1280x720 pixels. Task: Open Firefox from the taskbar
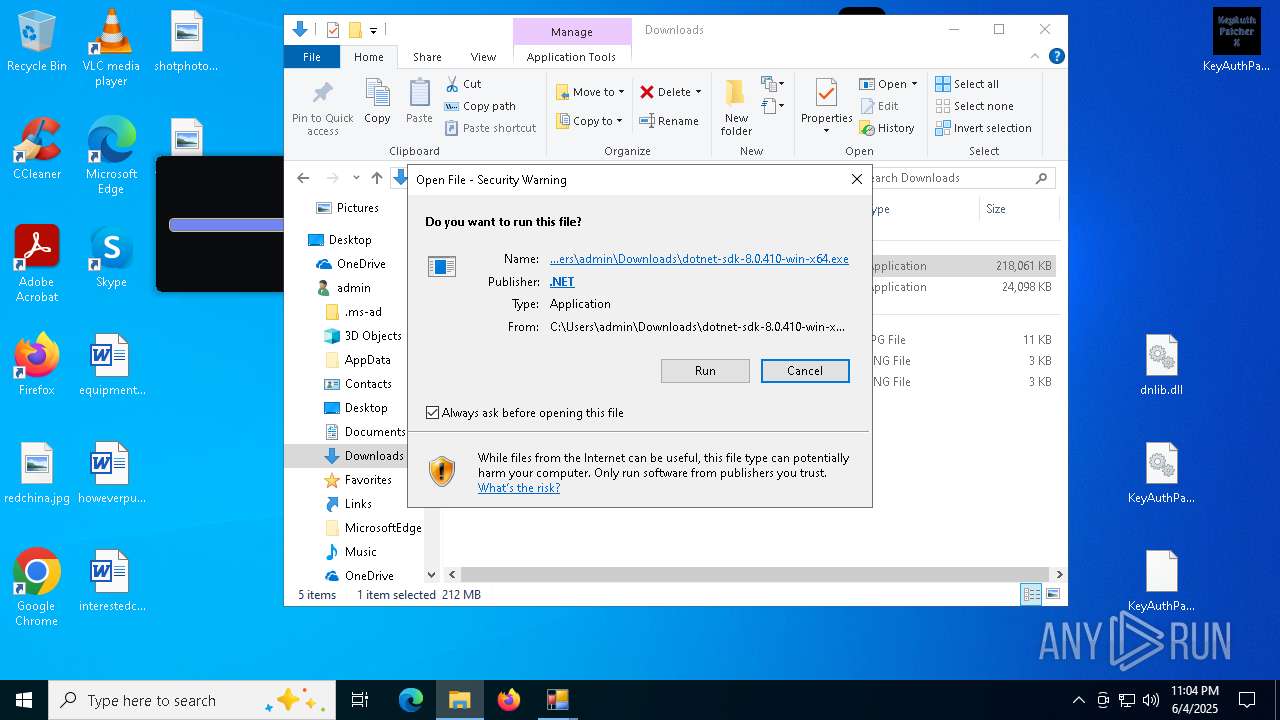(509, 700)
